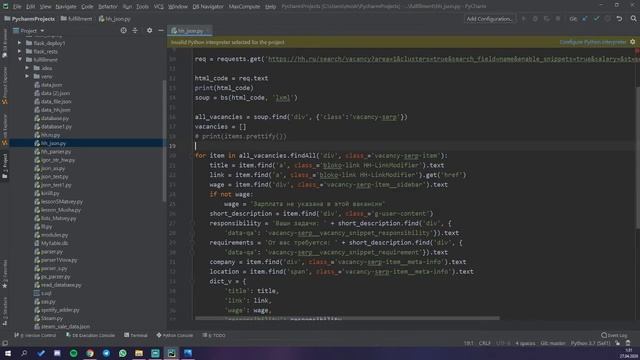Image resolution: width=640 pixels, height=360 pixels.
Task: Open Search Everywhere magnifier icon
Action: click(x=633, y=19)
